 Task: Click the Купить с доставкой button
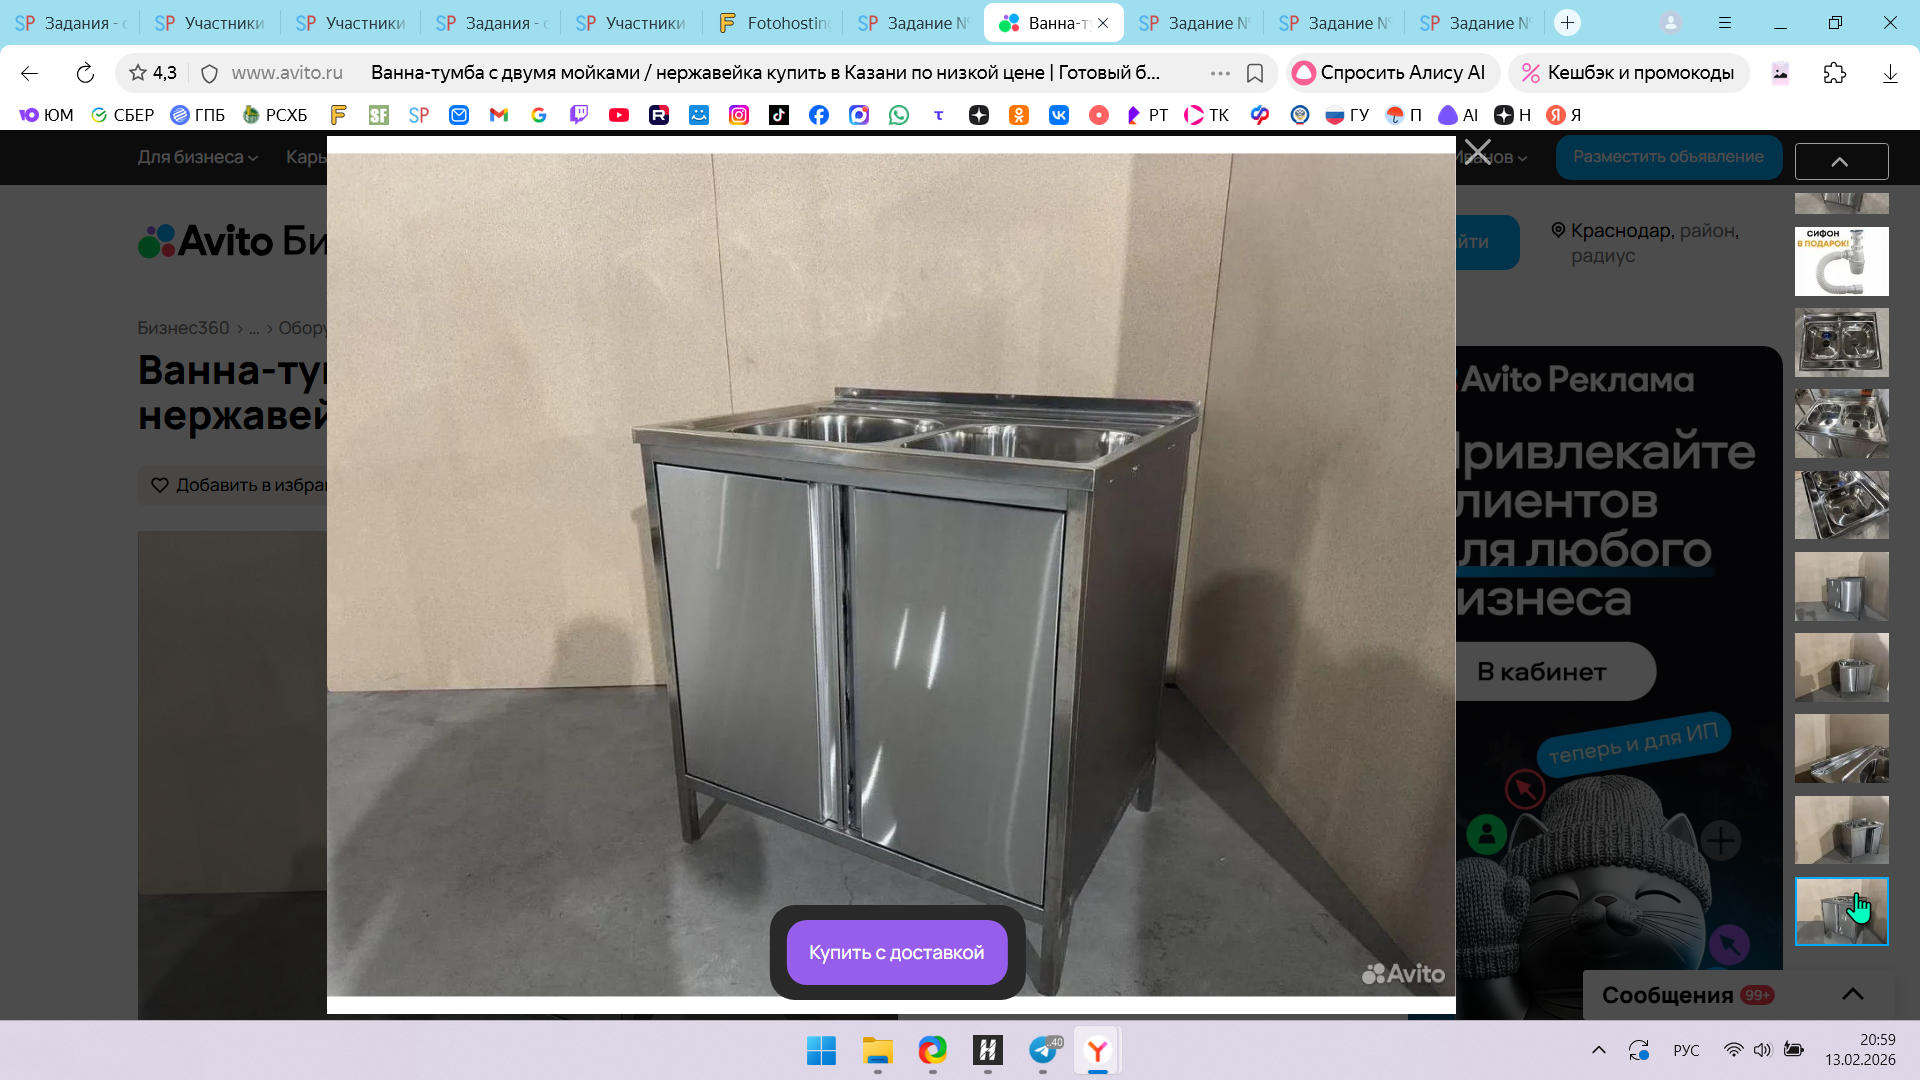[x=897, y=952]
